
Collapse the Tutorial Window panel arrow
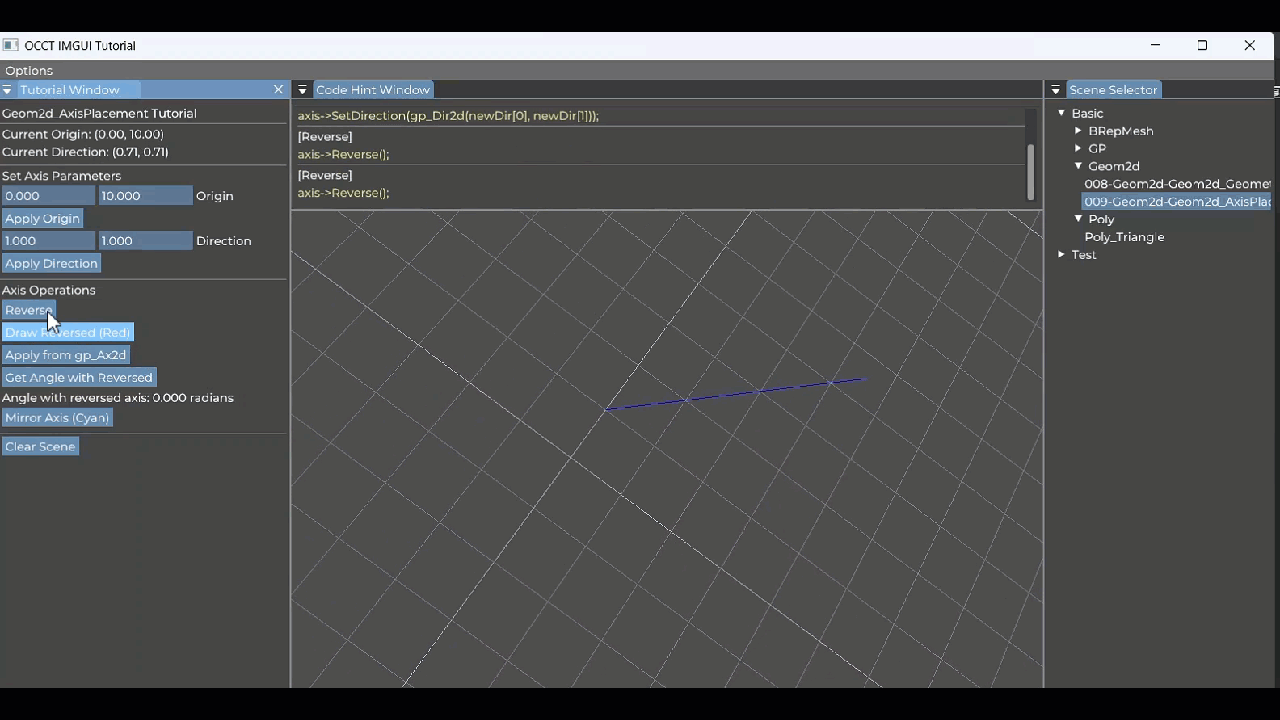7,90
